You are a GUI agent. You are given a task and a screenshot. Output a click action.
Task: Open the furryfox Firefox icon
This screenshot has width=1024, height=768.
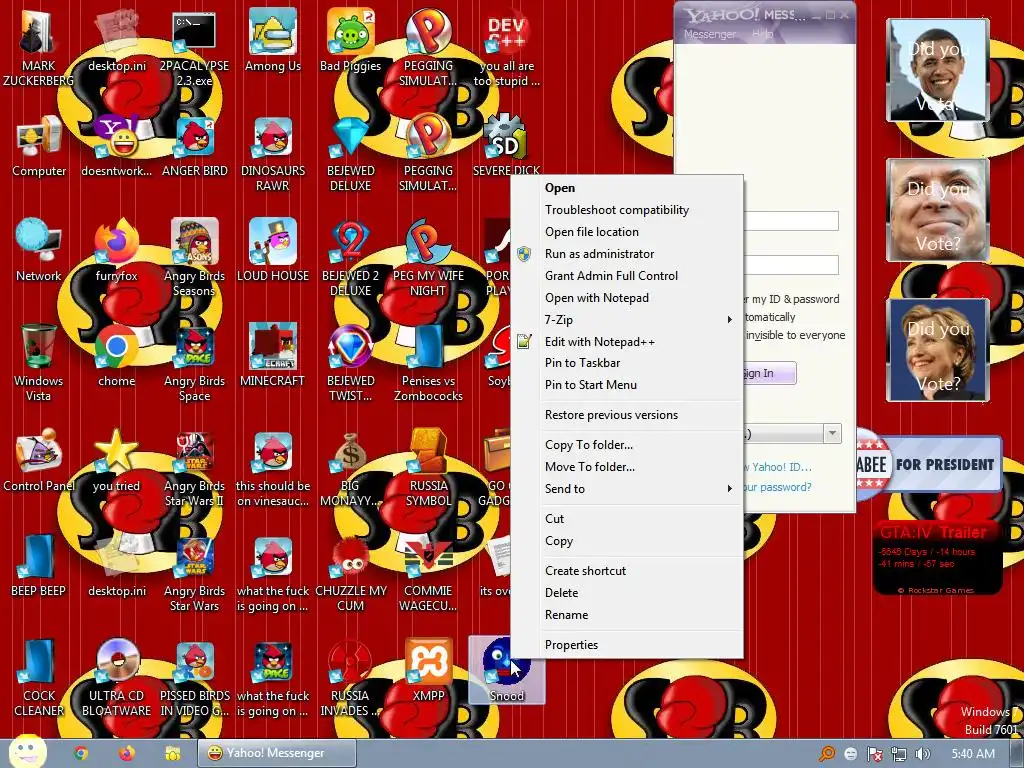116,250
